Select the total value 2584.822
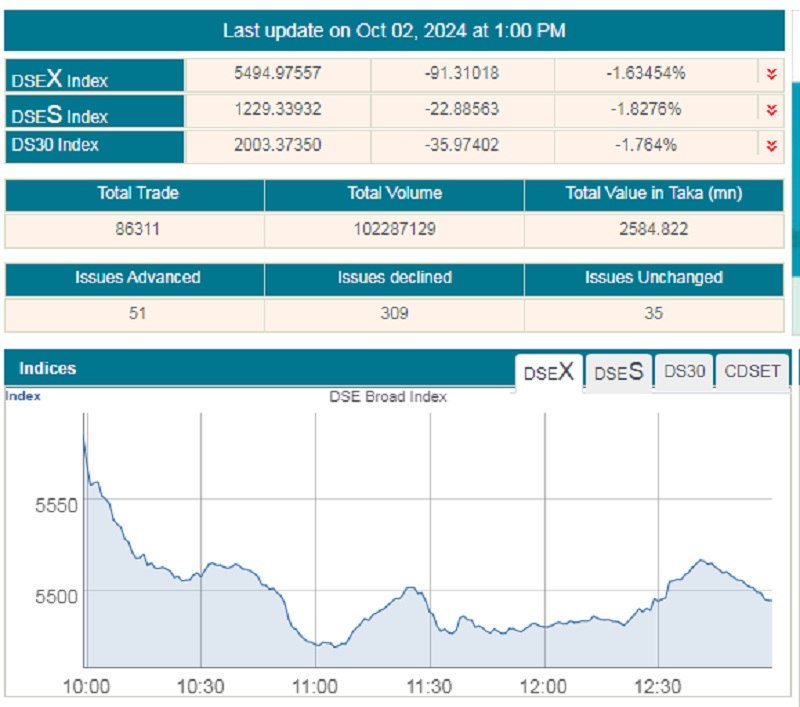This screenshot has width=800, height=707. (654, 229)
